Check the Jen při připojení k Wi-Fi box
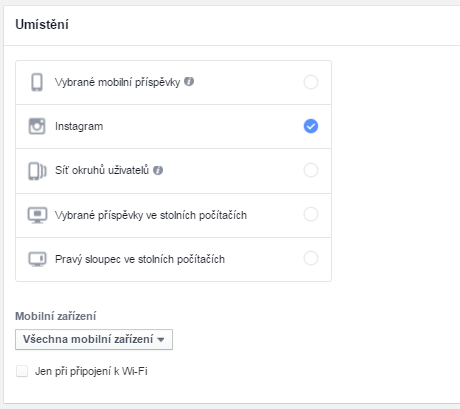The image size is (460, 409). click(22, 371)
